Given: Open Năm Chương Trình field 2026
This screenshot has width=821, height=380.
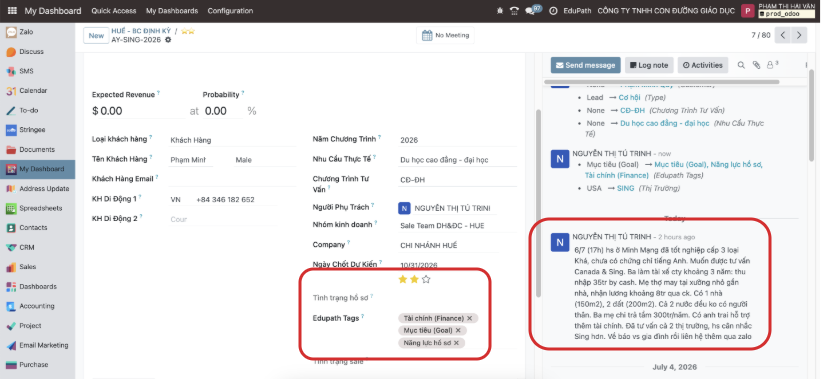Looking at the screenshot, I should pos(457,140).
